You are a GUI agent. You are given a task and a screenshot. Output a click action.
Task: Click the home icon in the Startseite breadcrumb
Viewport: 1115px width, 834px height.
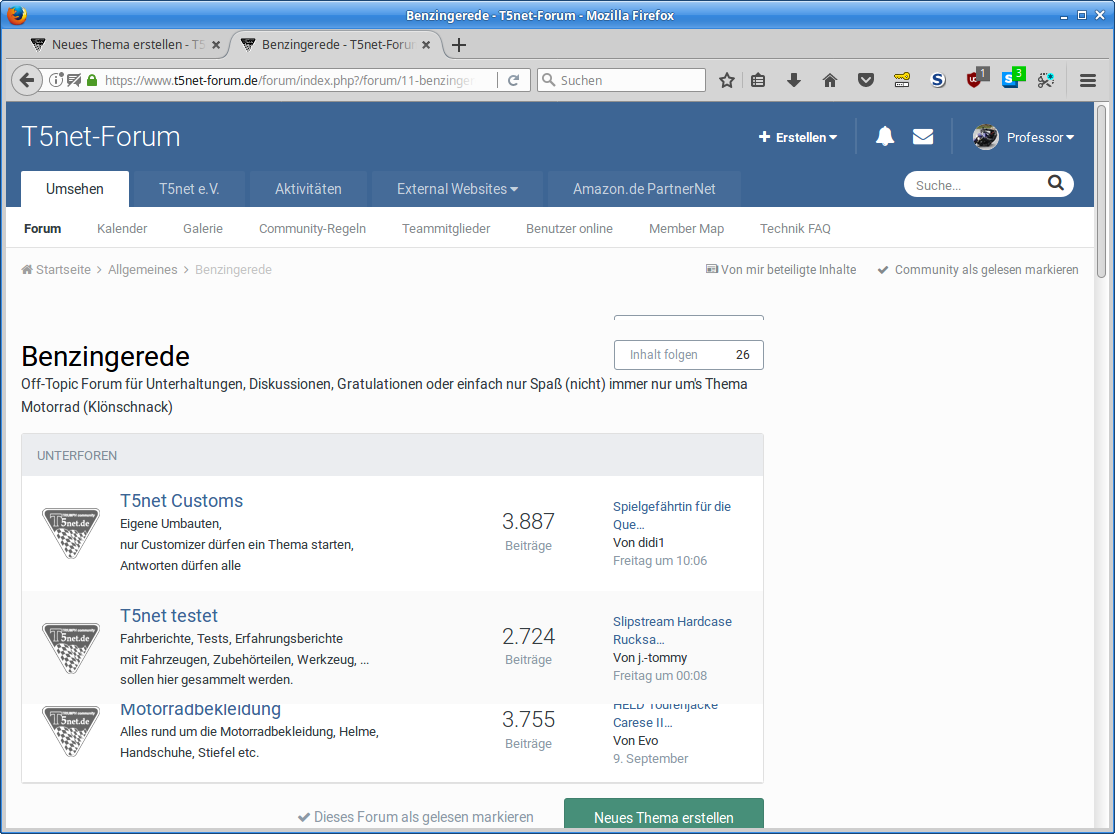[27, 269]
